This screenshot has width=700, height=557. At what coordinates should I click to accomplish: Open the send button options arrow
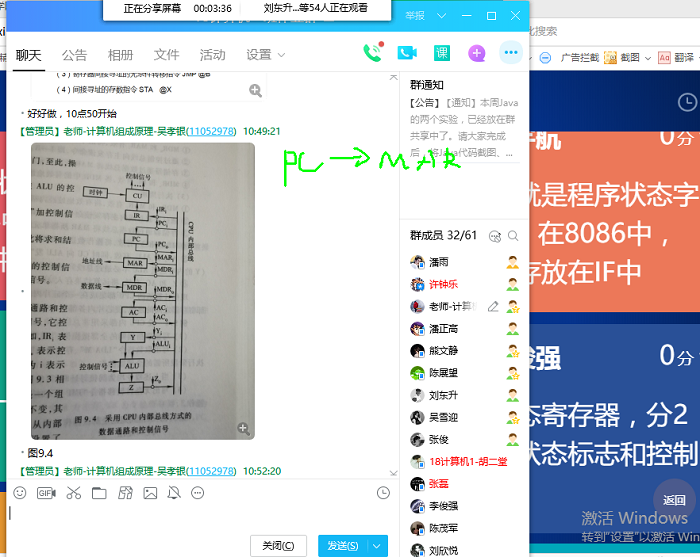(x=377, y=546)
